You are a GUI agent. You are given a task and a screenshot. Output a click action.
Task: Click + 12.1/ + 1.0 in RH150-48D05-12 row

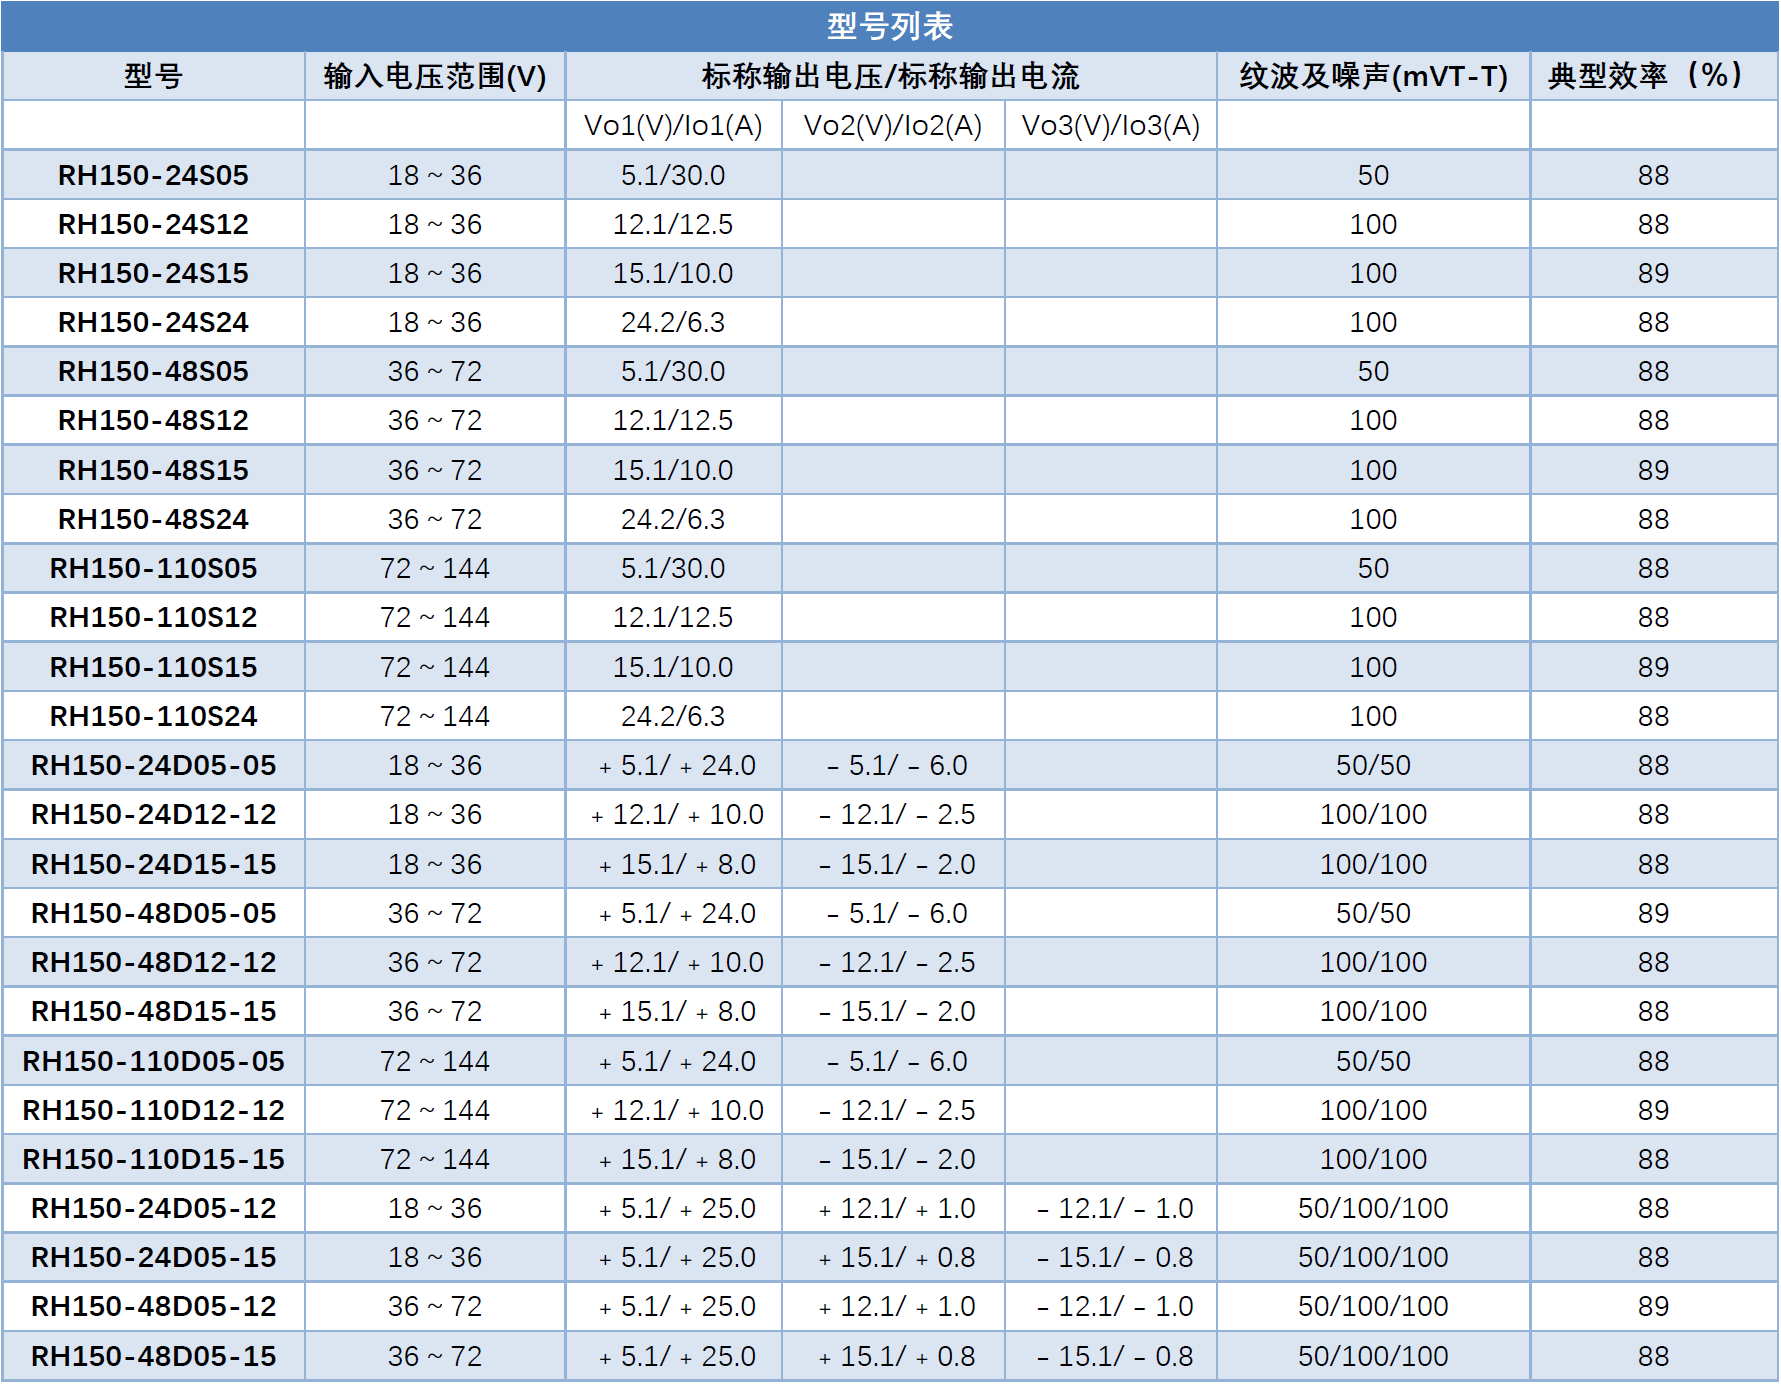(x=897, y=1306)
